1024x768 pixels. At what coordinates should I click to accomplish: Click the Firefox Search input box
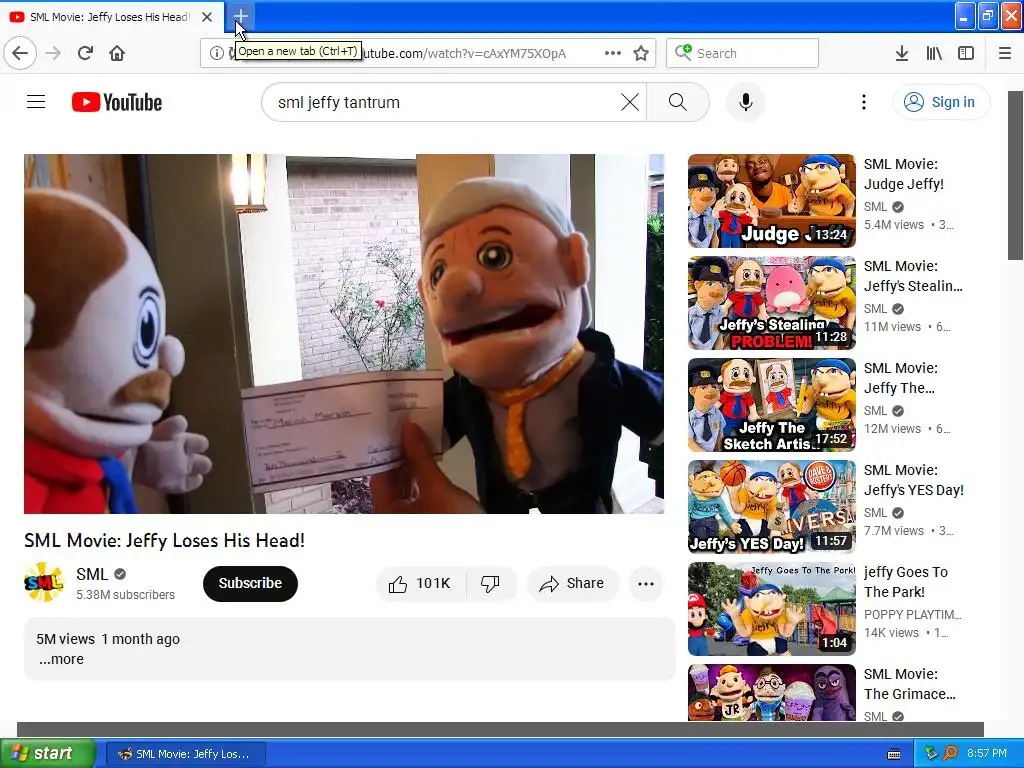[x=743, y=53]
